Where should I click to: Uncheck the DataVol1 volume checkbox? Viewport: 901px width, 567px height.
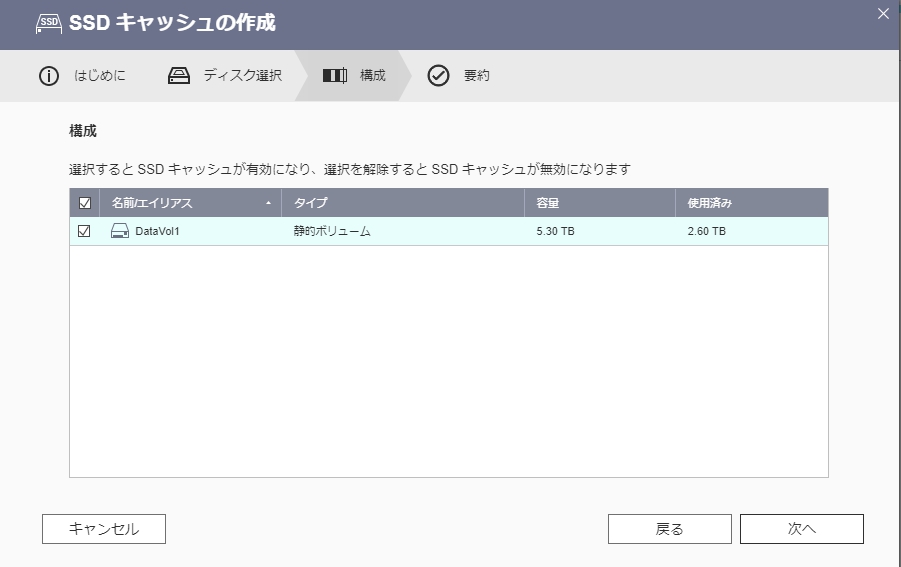[85, 232]
